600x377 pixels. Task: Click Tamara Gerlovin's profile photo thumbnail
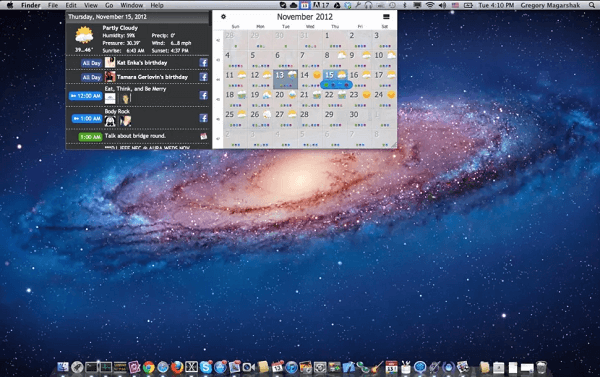tap(110, 77)
